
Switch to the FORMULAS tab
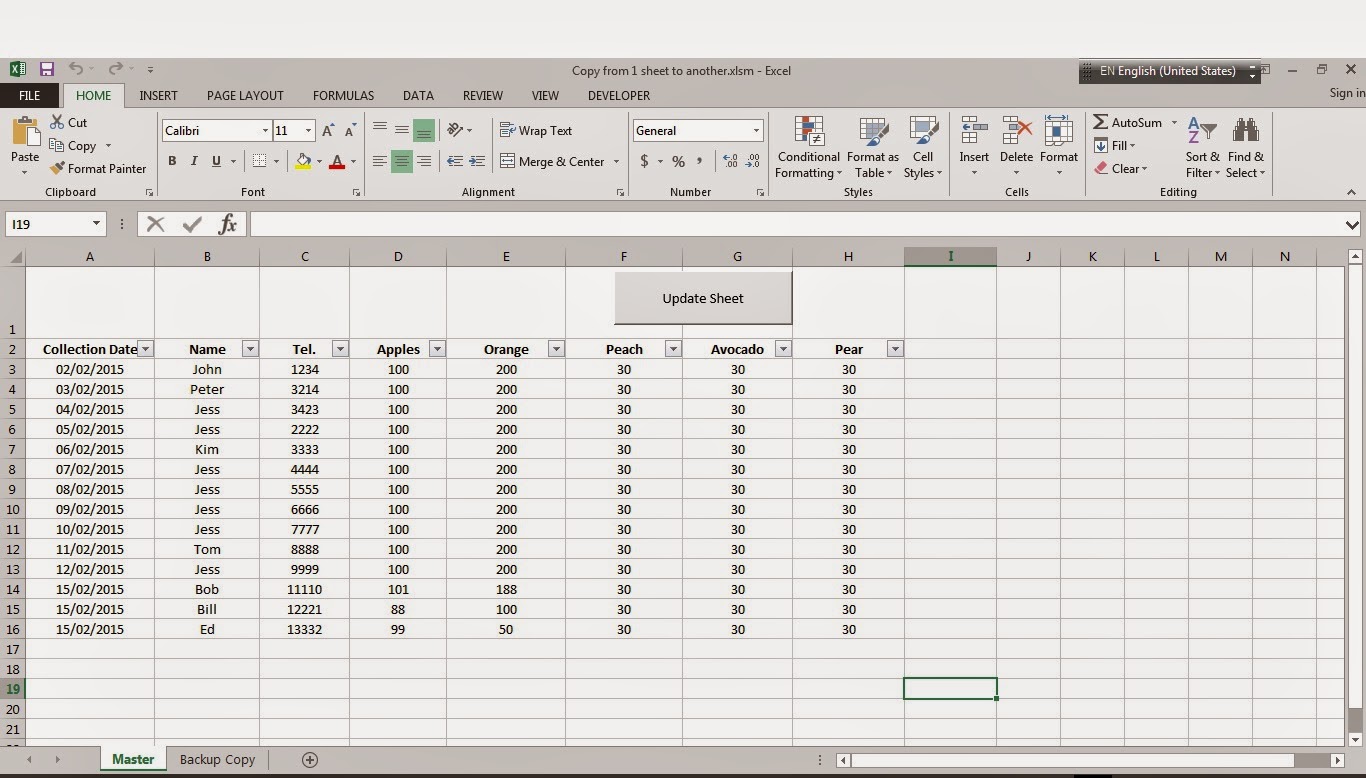click(x=343, y=96)
